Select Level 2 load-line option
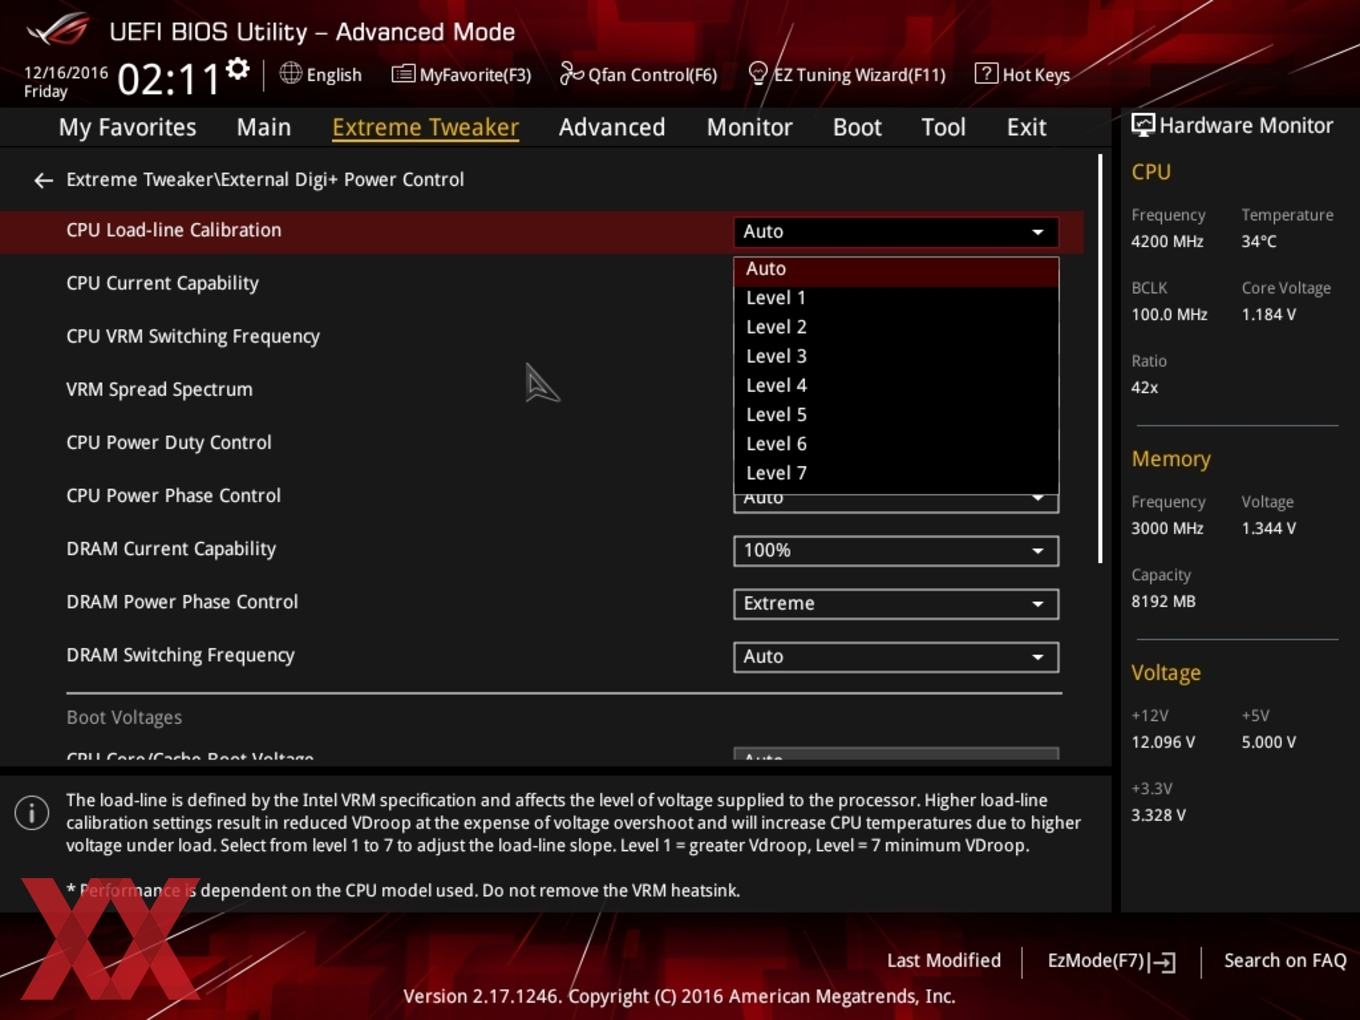The width and height of the screenshot is (1360, 1020). 896,327
